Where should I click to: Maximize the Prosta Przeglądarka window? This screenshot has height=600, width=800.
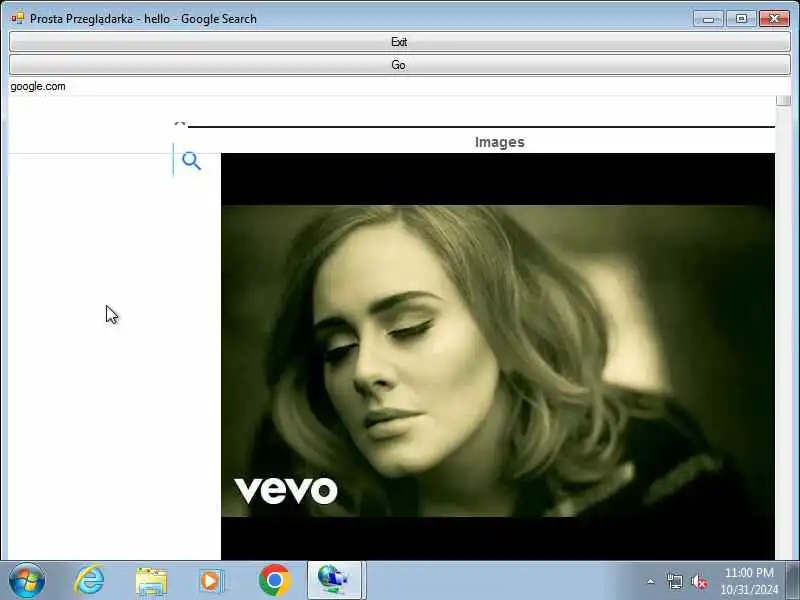[741, 19]
